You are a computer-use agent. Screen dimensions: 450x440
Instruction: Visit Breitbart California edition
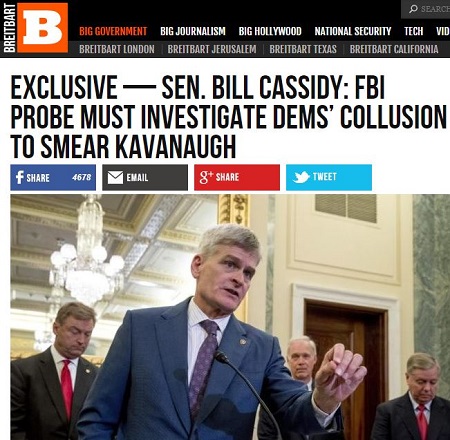point(394,49)
